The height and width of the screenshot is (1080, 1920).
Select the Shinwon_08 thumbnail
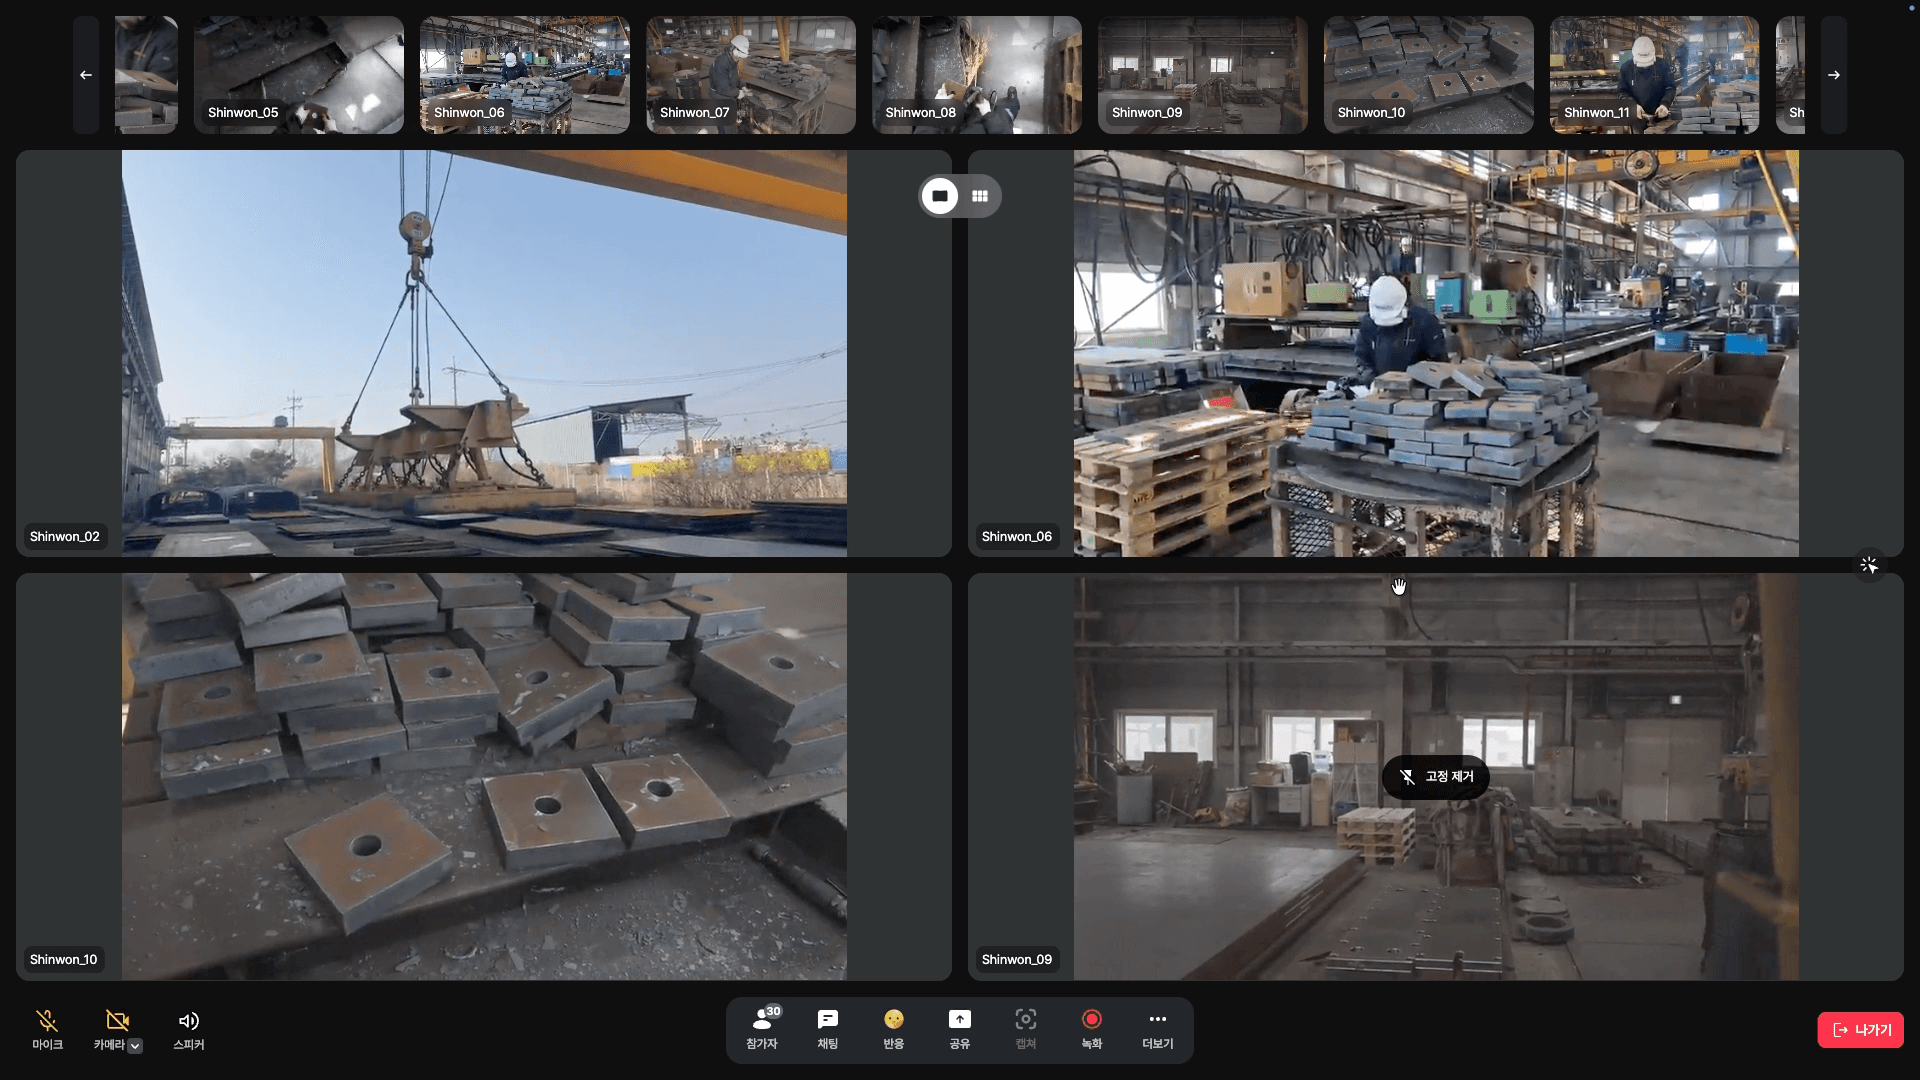tap(977, 75)
